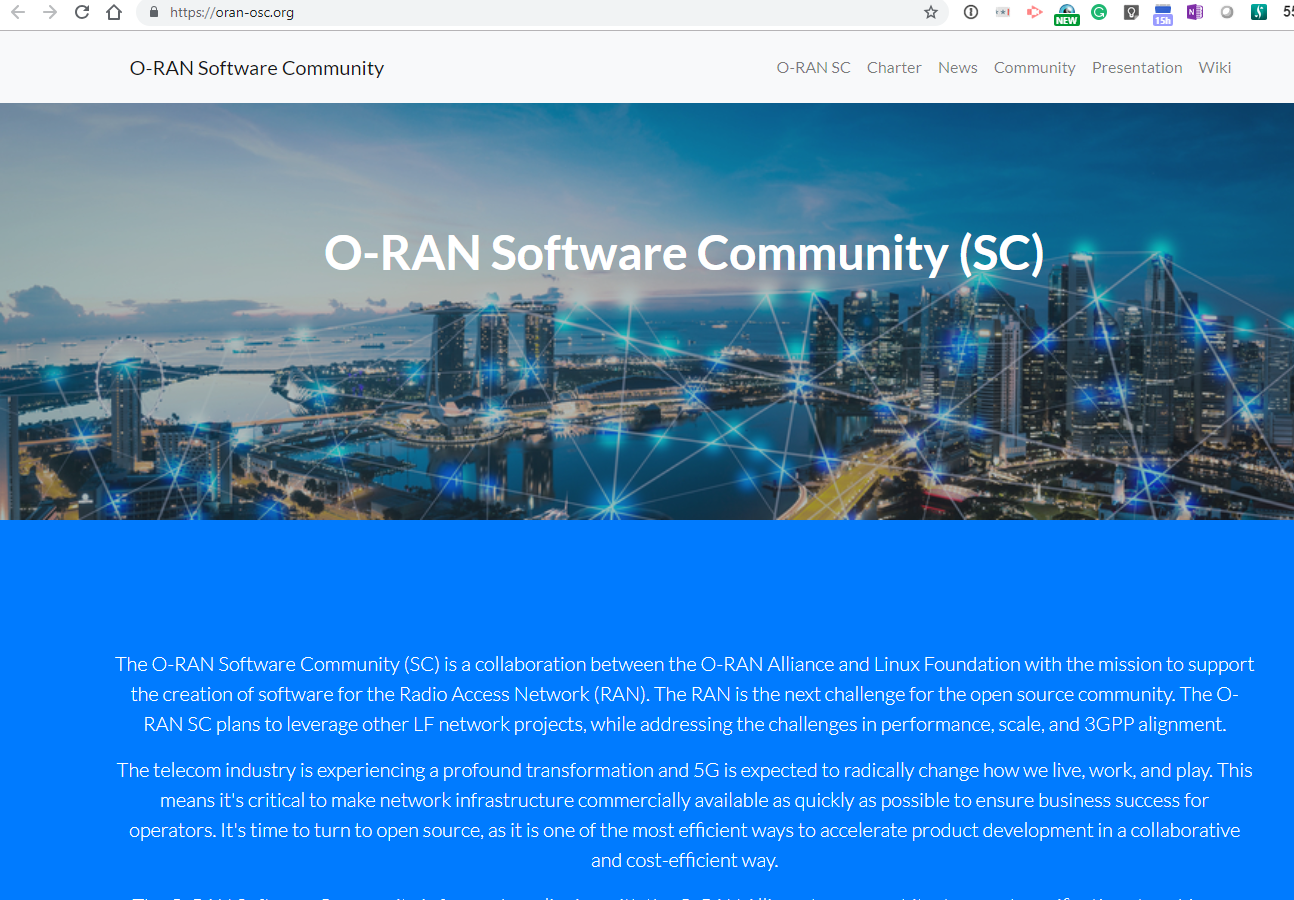
Task: Click the red arrow-shaped extension icon
Action: tap(1035, 12)
